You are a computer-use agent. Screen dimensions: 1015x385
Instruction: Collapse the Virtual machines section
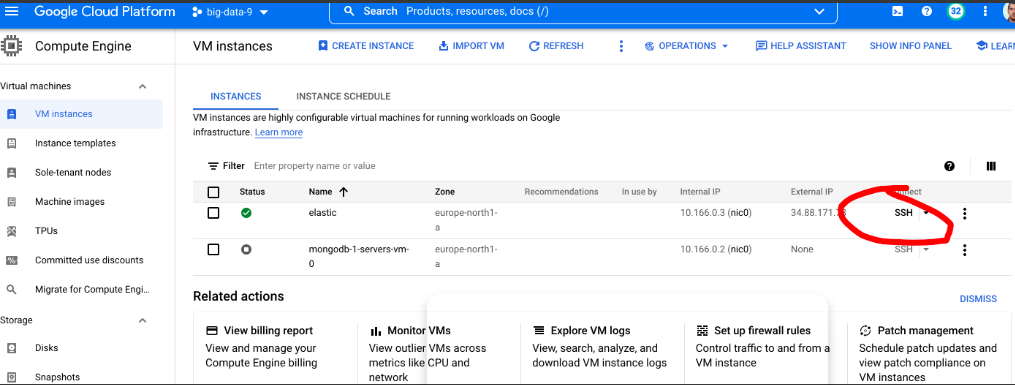tap(143, 86)
